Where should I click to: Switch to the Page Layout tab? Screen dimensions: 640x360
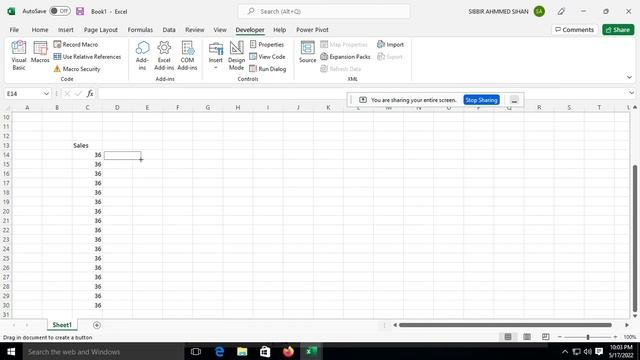point(101,30)
